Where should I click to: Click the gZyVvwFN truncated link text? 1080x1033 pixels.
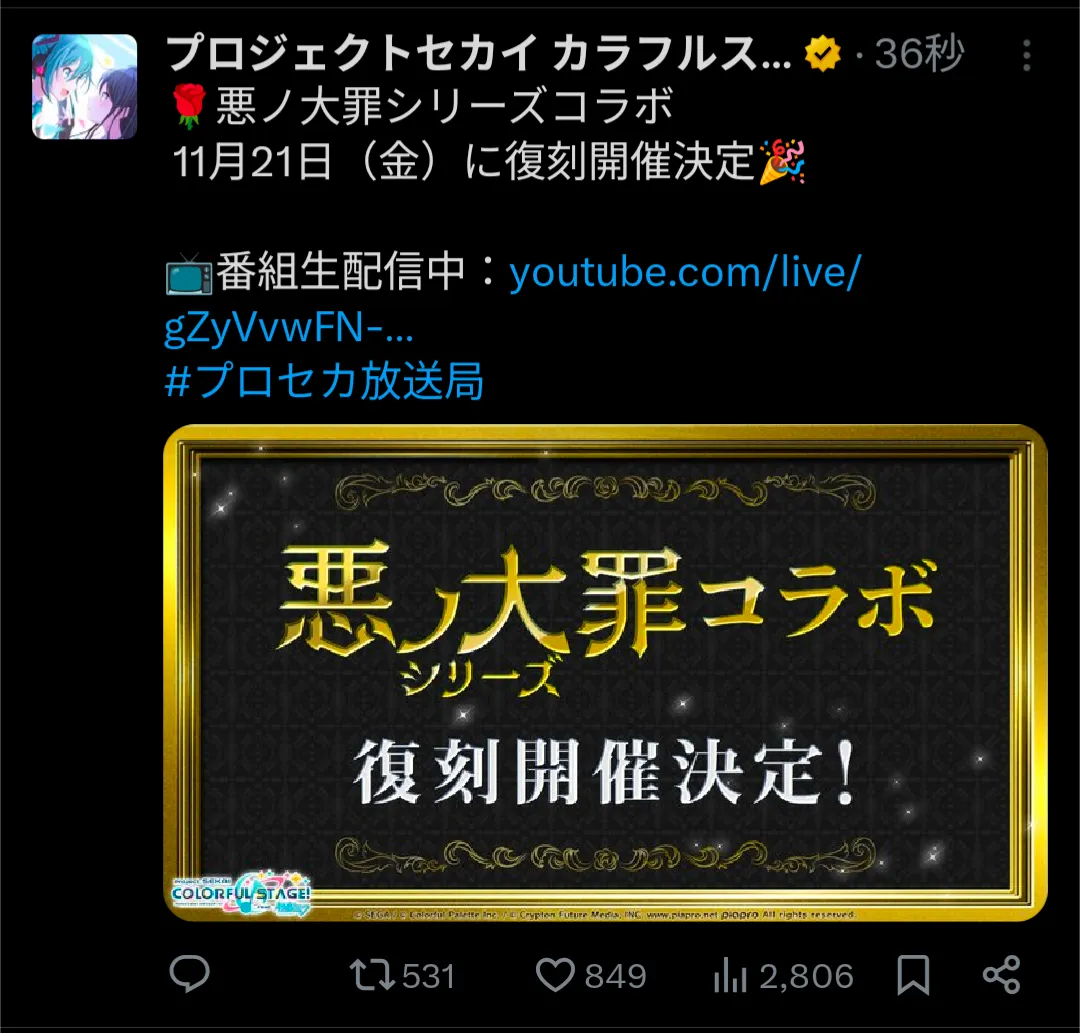point(289,327)
